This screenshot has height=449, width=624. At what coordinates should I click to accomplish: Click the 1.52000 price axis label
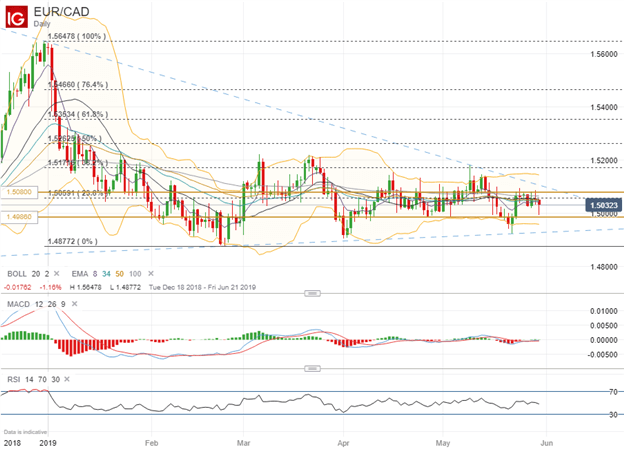point(604,160)
